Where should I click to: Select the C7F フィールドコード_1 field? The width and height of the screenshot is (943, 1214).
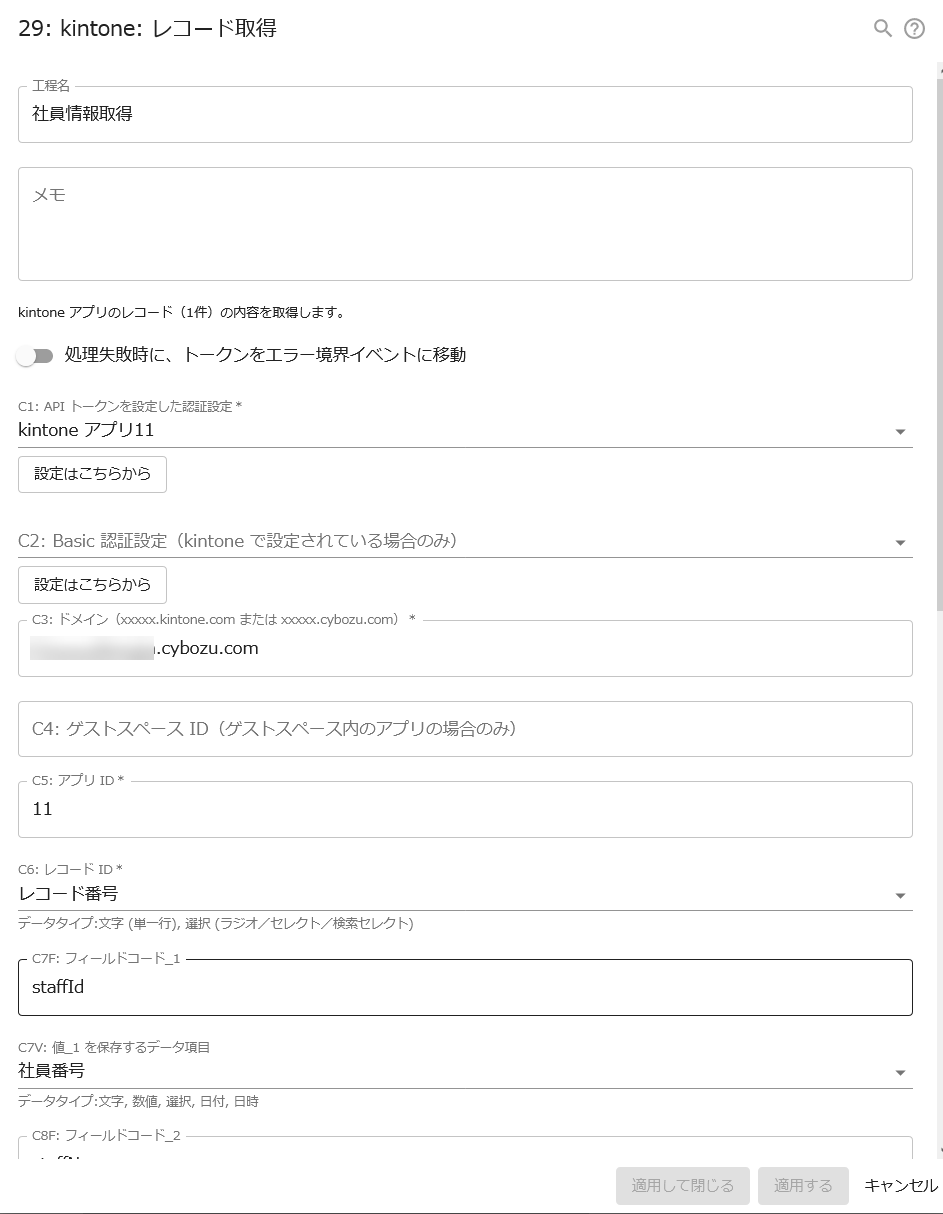[466, 987]
